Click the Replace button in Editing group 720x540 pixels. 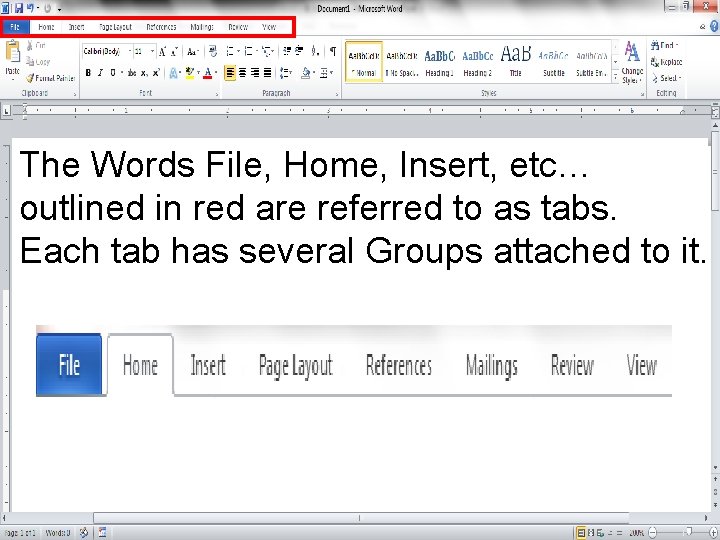pos(666,62)
